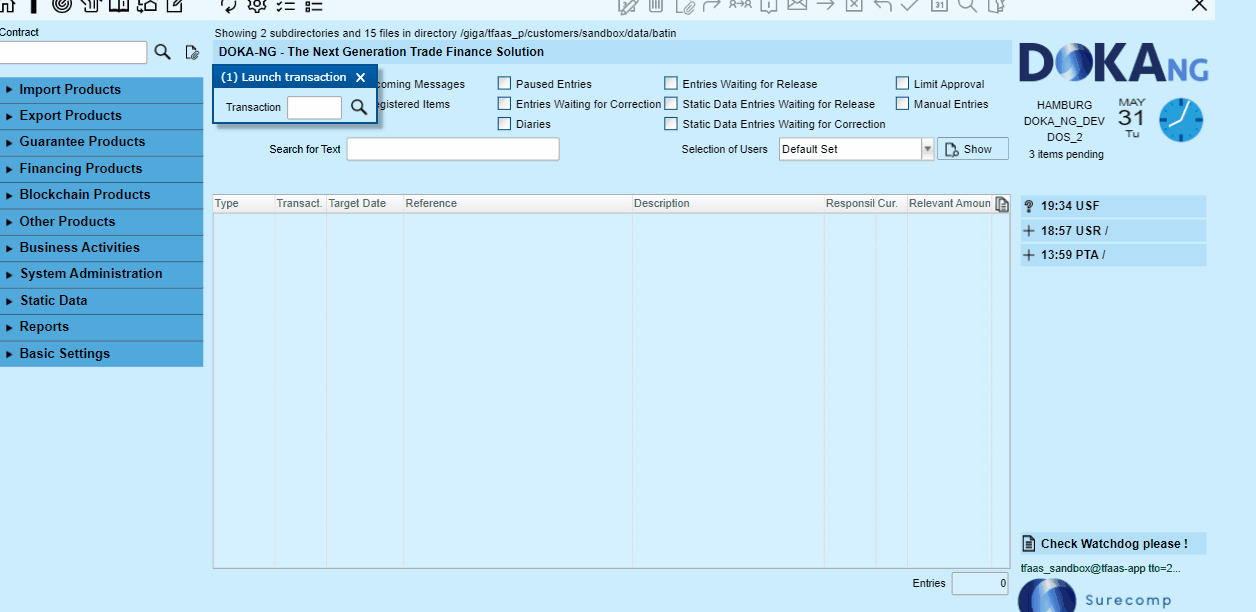The width and height of the screenshot is (1256, 612).
Task: Toggle Static Data Entries Waiting for Release
Action: pyautogui.click(x=671, y=104)
